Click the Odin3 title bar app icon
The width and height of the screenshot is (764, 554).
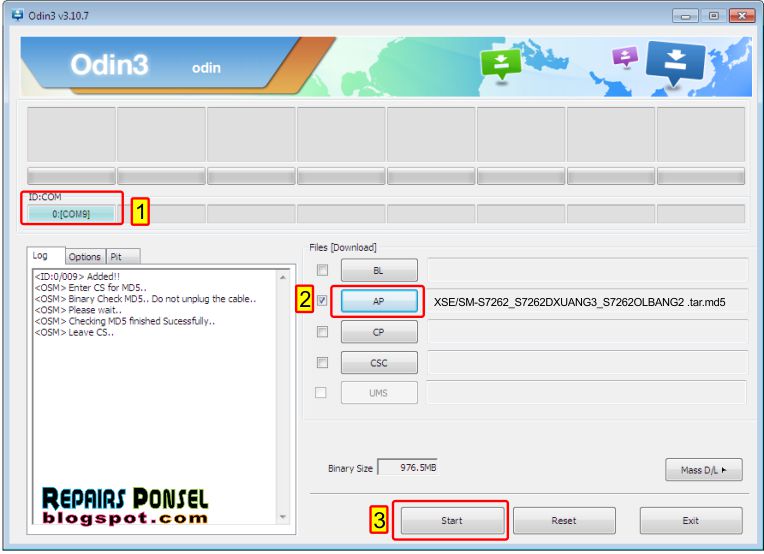18,15
